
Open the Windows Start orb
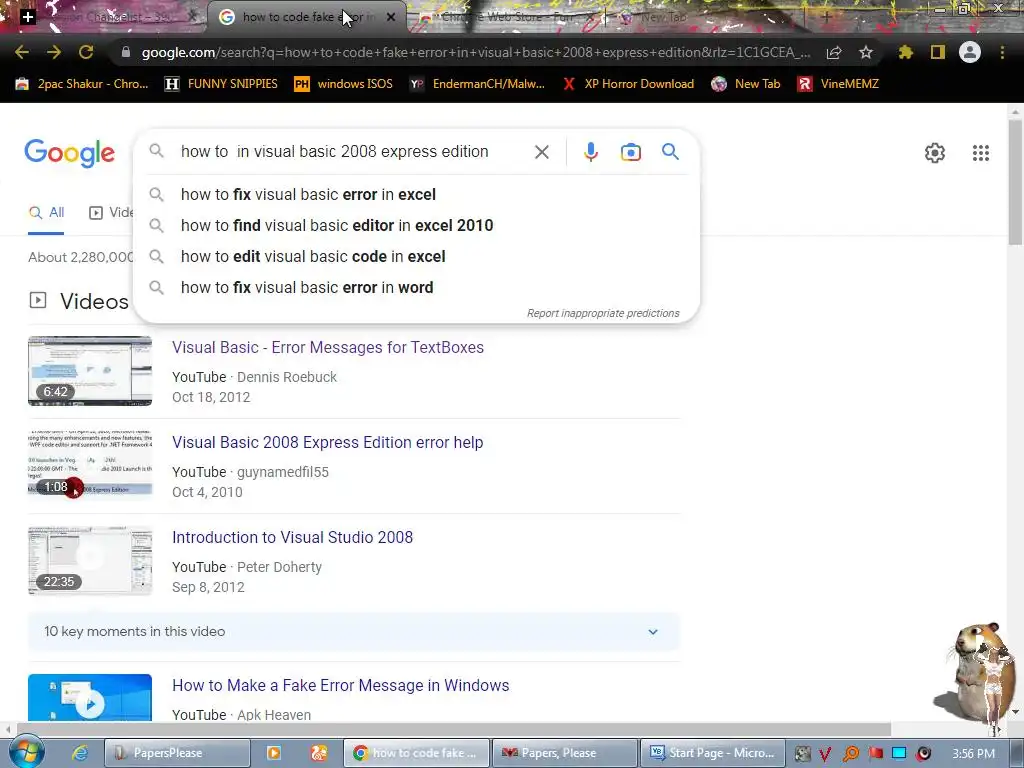(x=26, y=751)
